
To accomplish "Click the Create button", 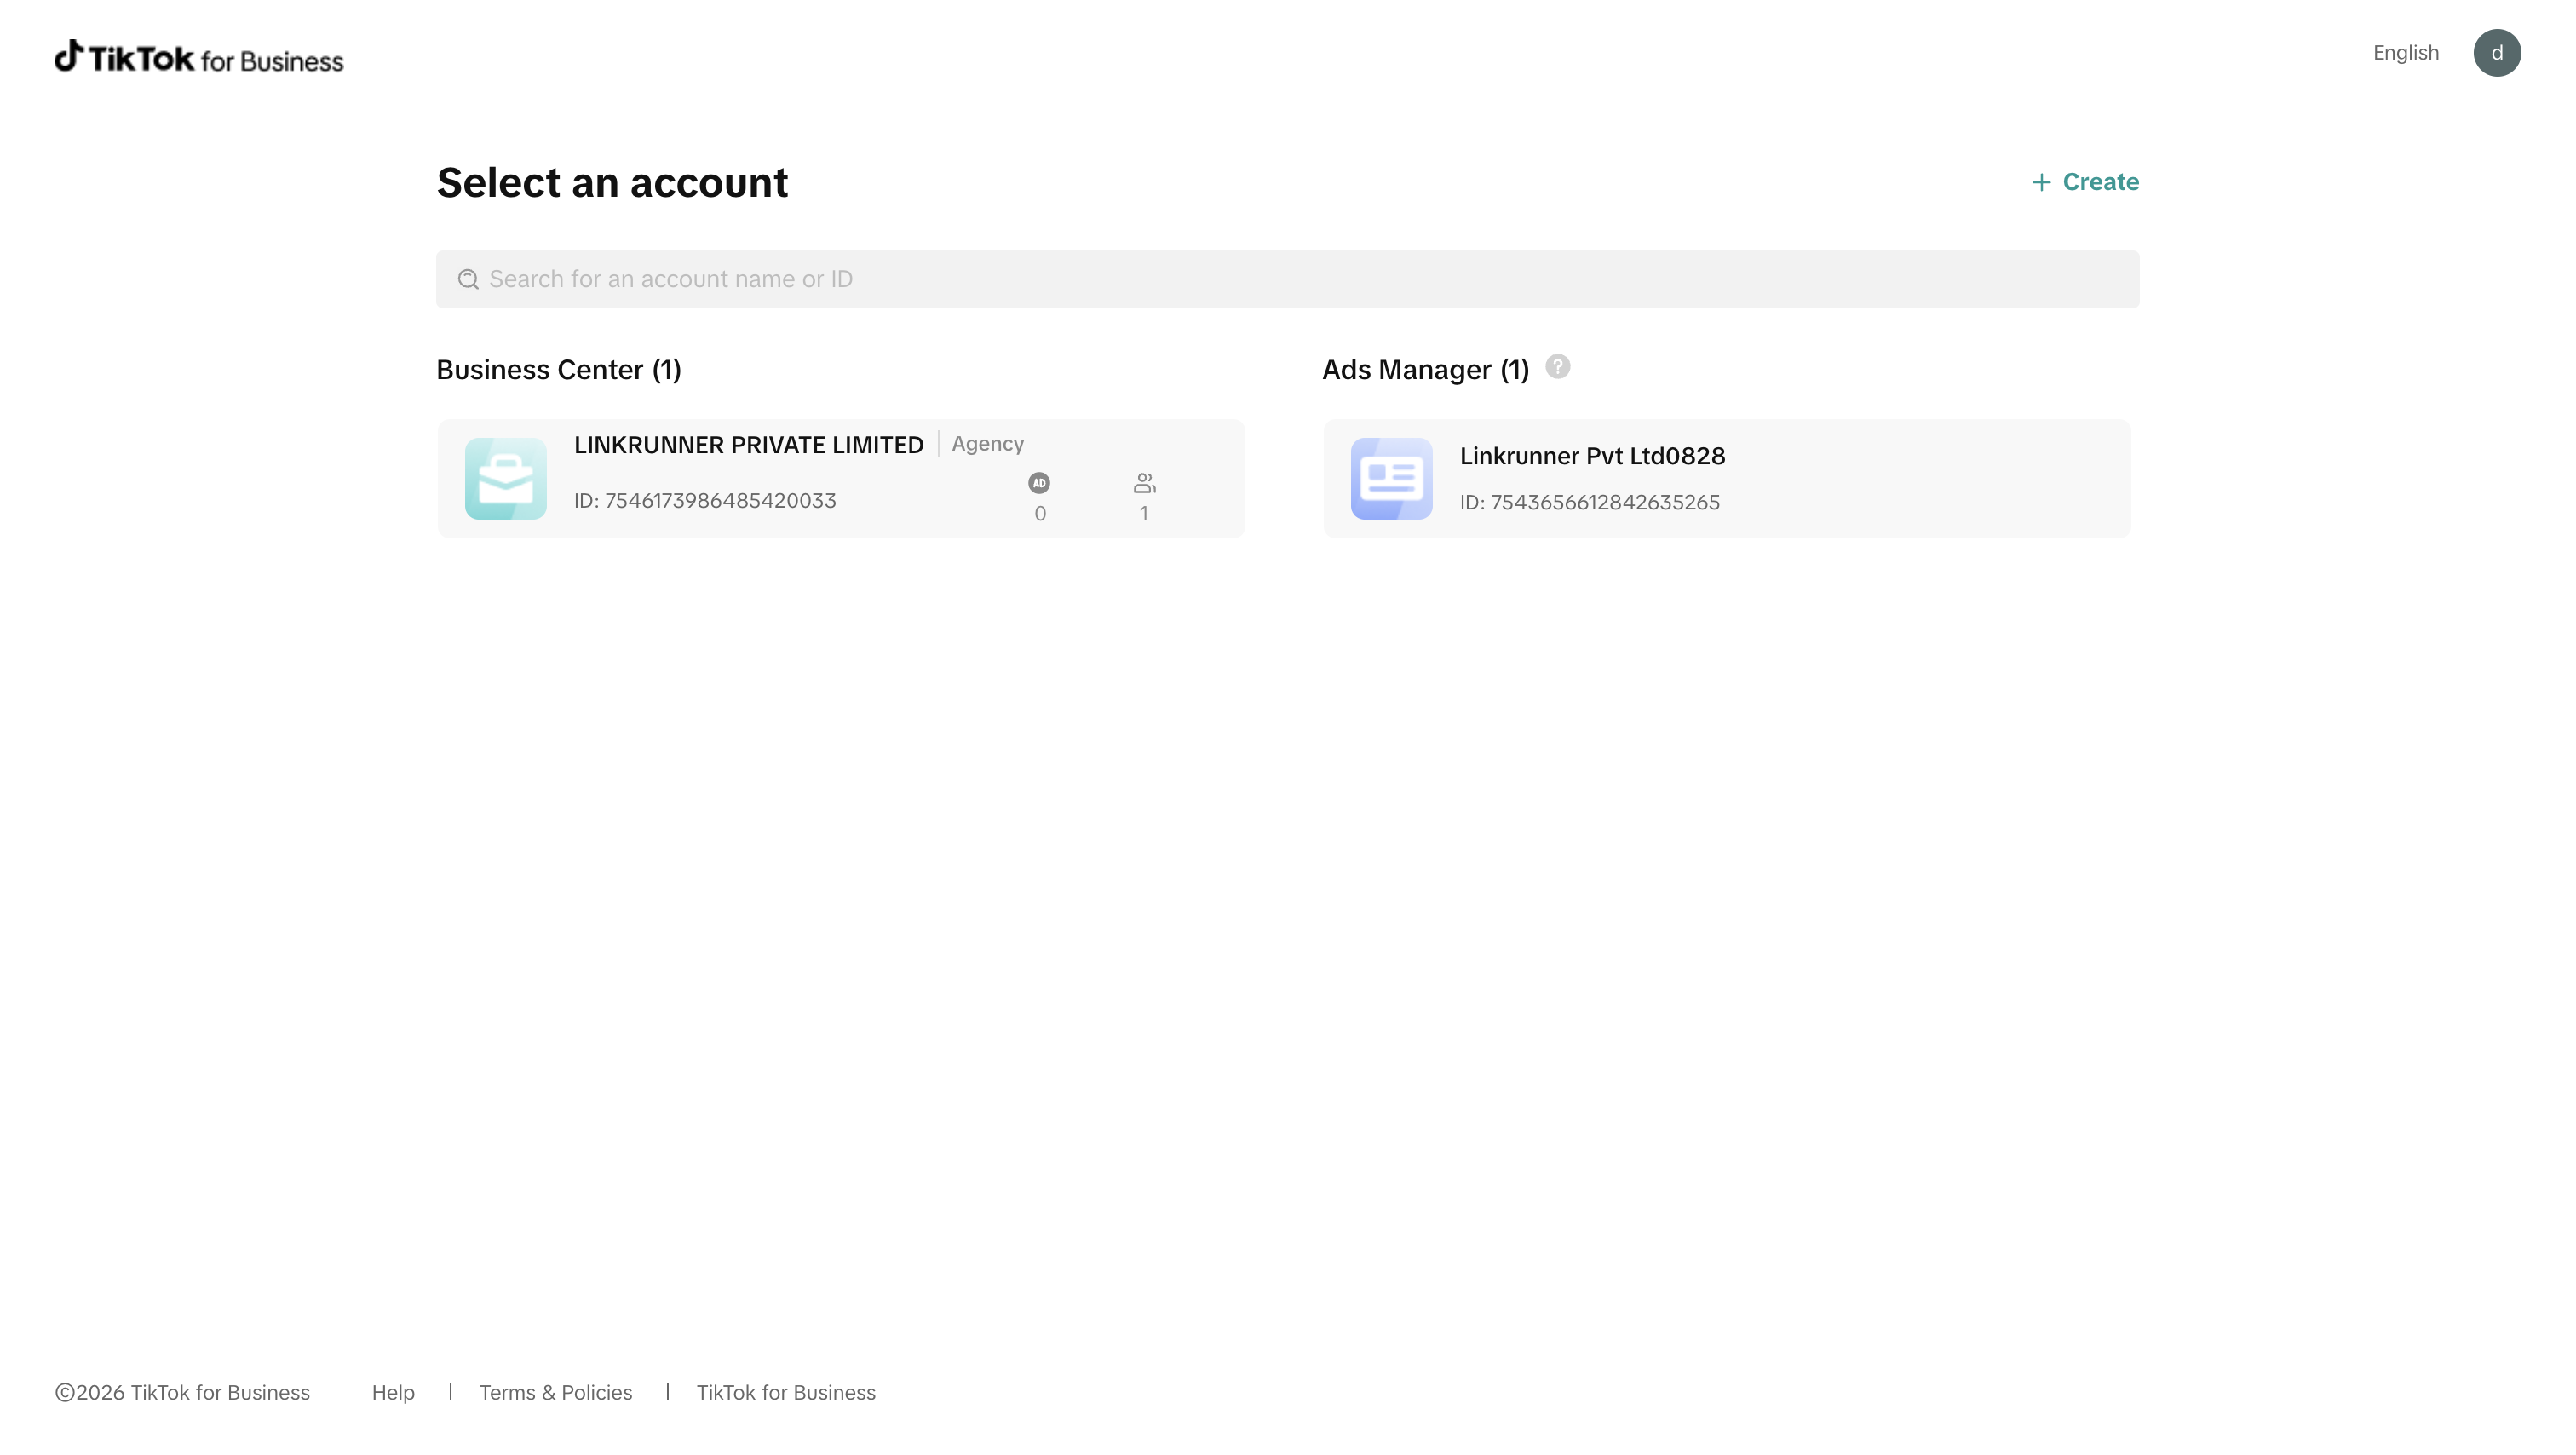I will click(x=2085, y=182).
